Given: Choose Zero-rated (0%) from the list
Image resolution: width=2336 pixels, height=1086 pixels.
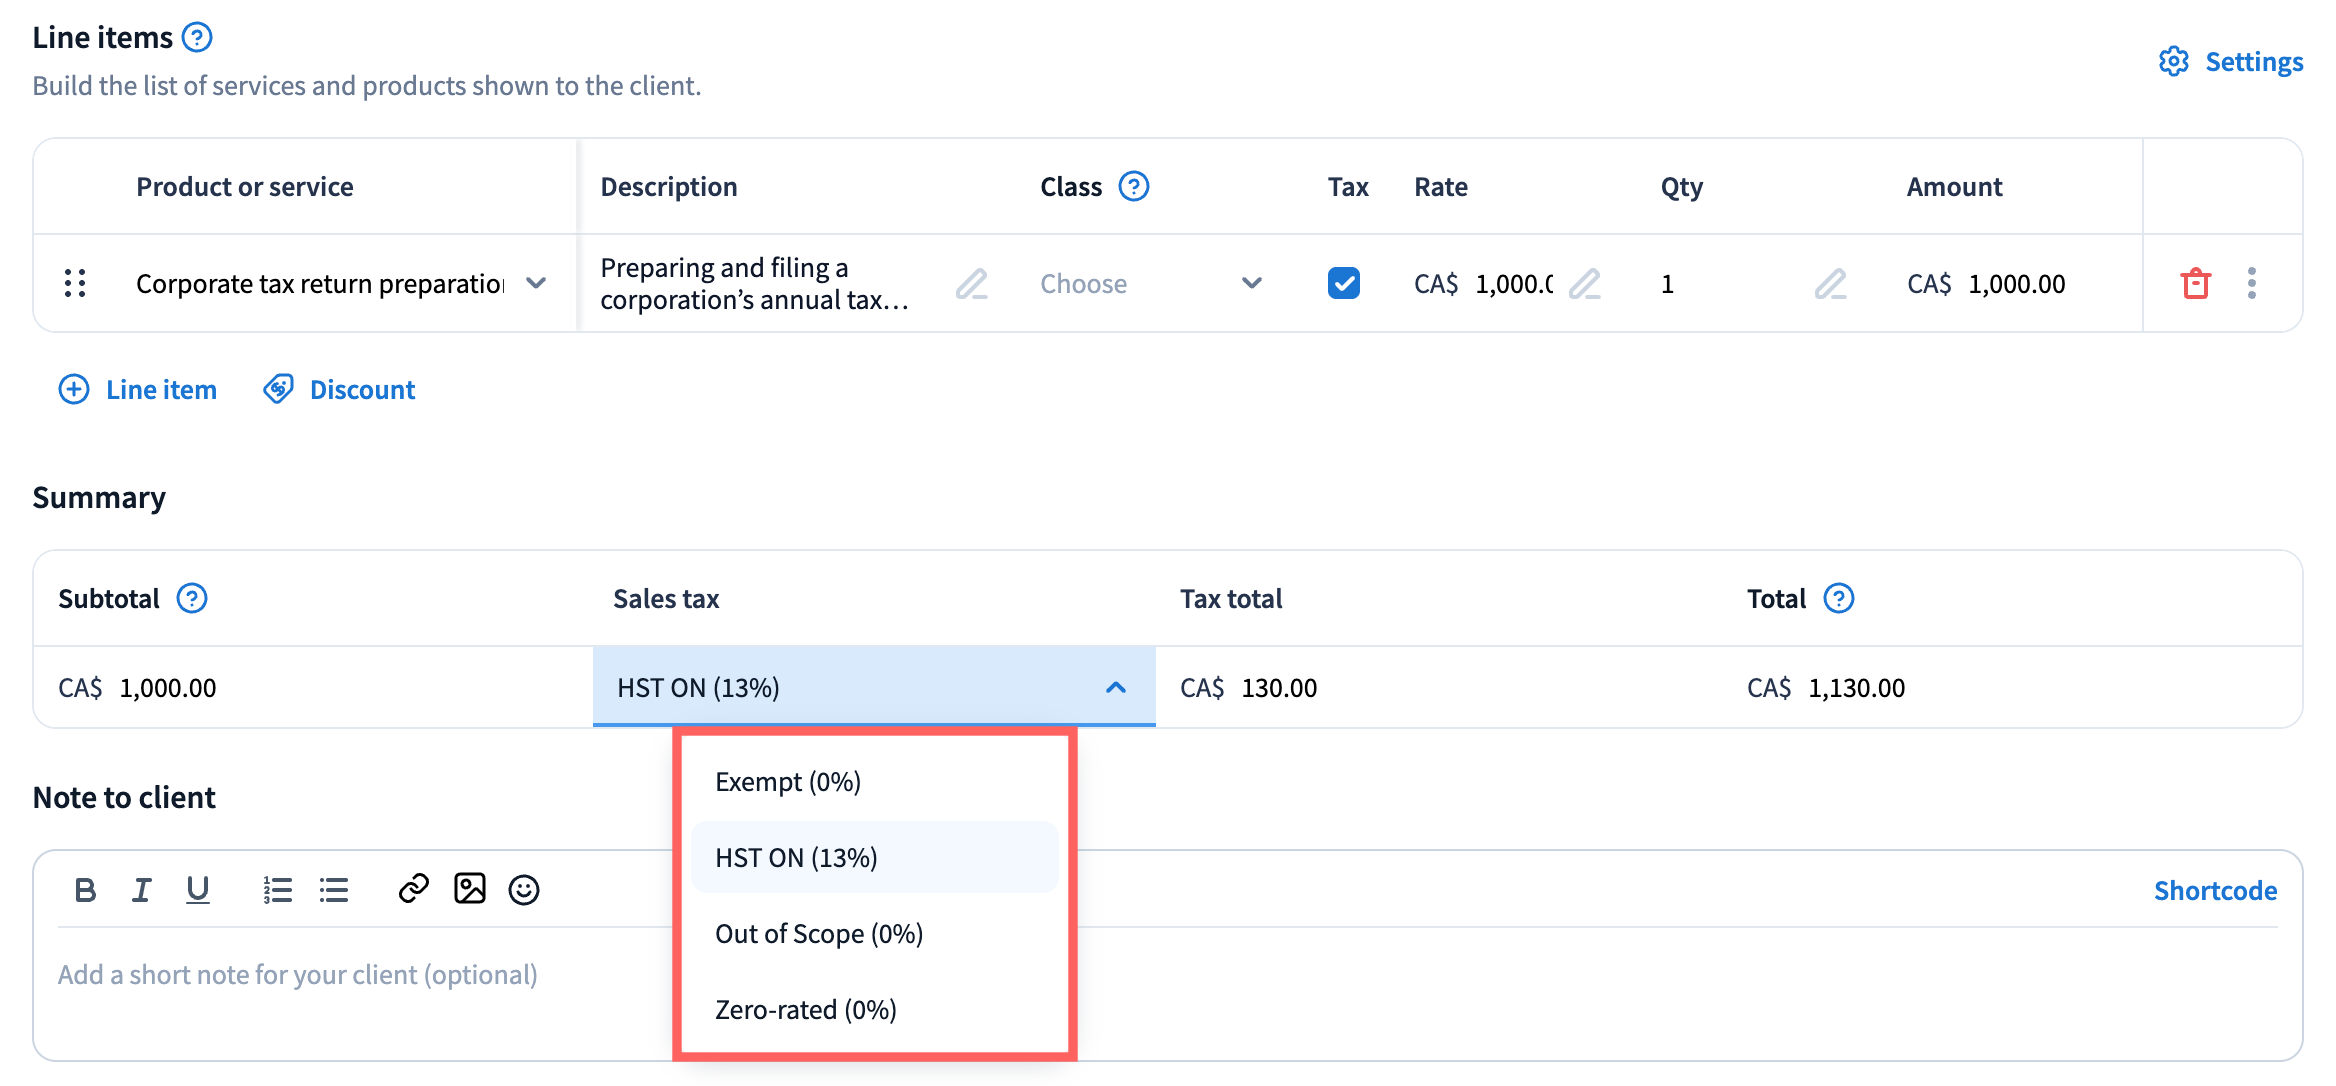Looking at the screenshot, I should tap(806, 1010).
